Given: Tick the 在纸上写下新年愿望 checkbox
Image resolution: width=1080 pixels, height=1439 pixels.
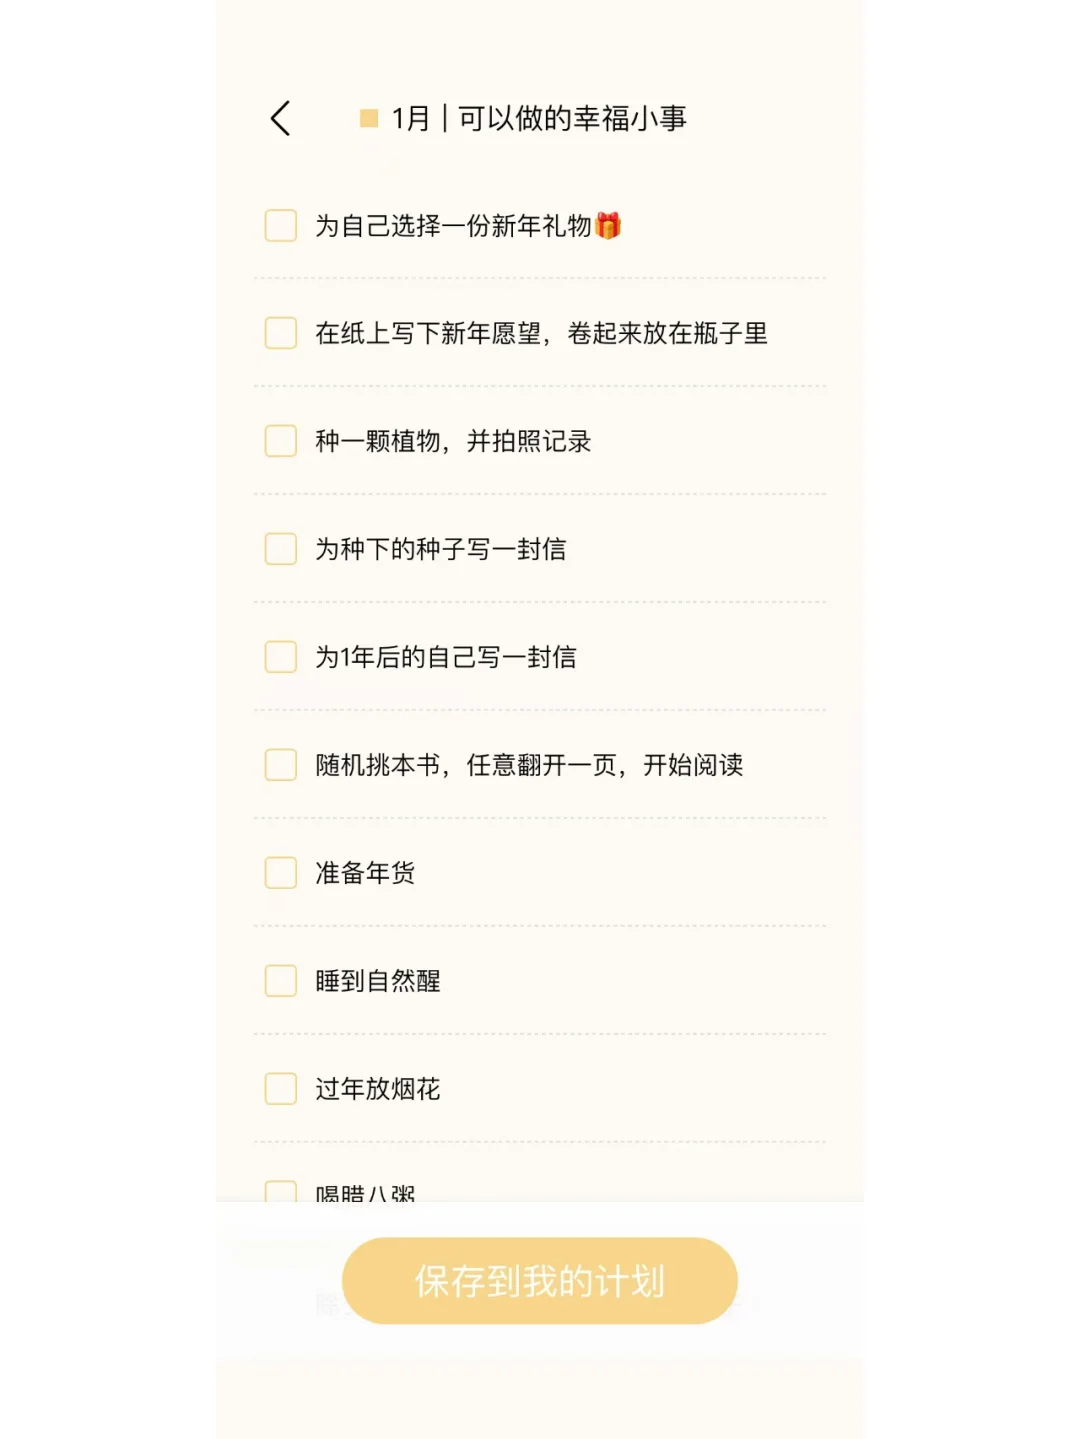Looking at the screenshot, I should [281, 333].
